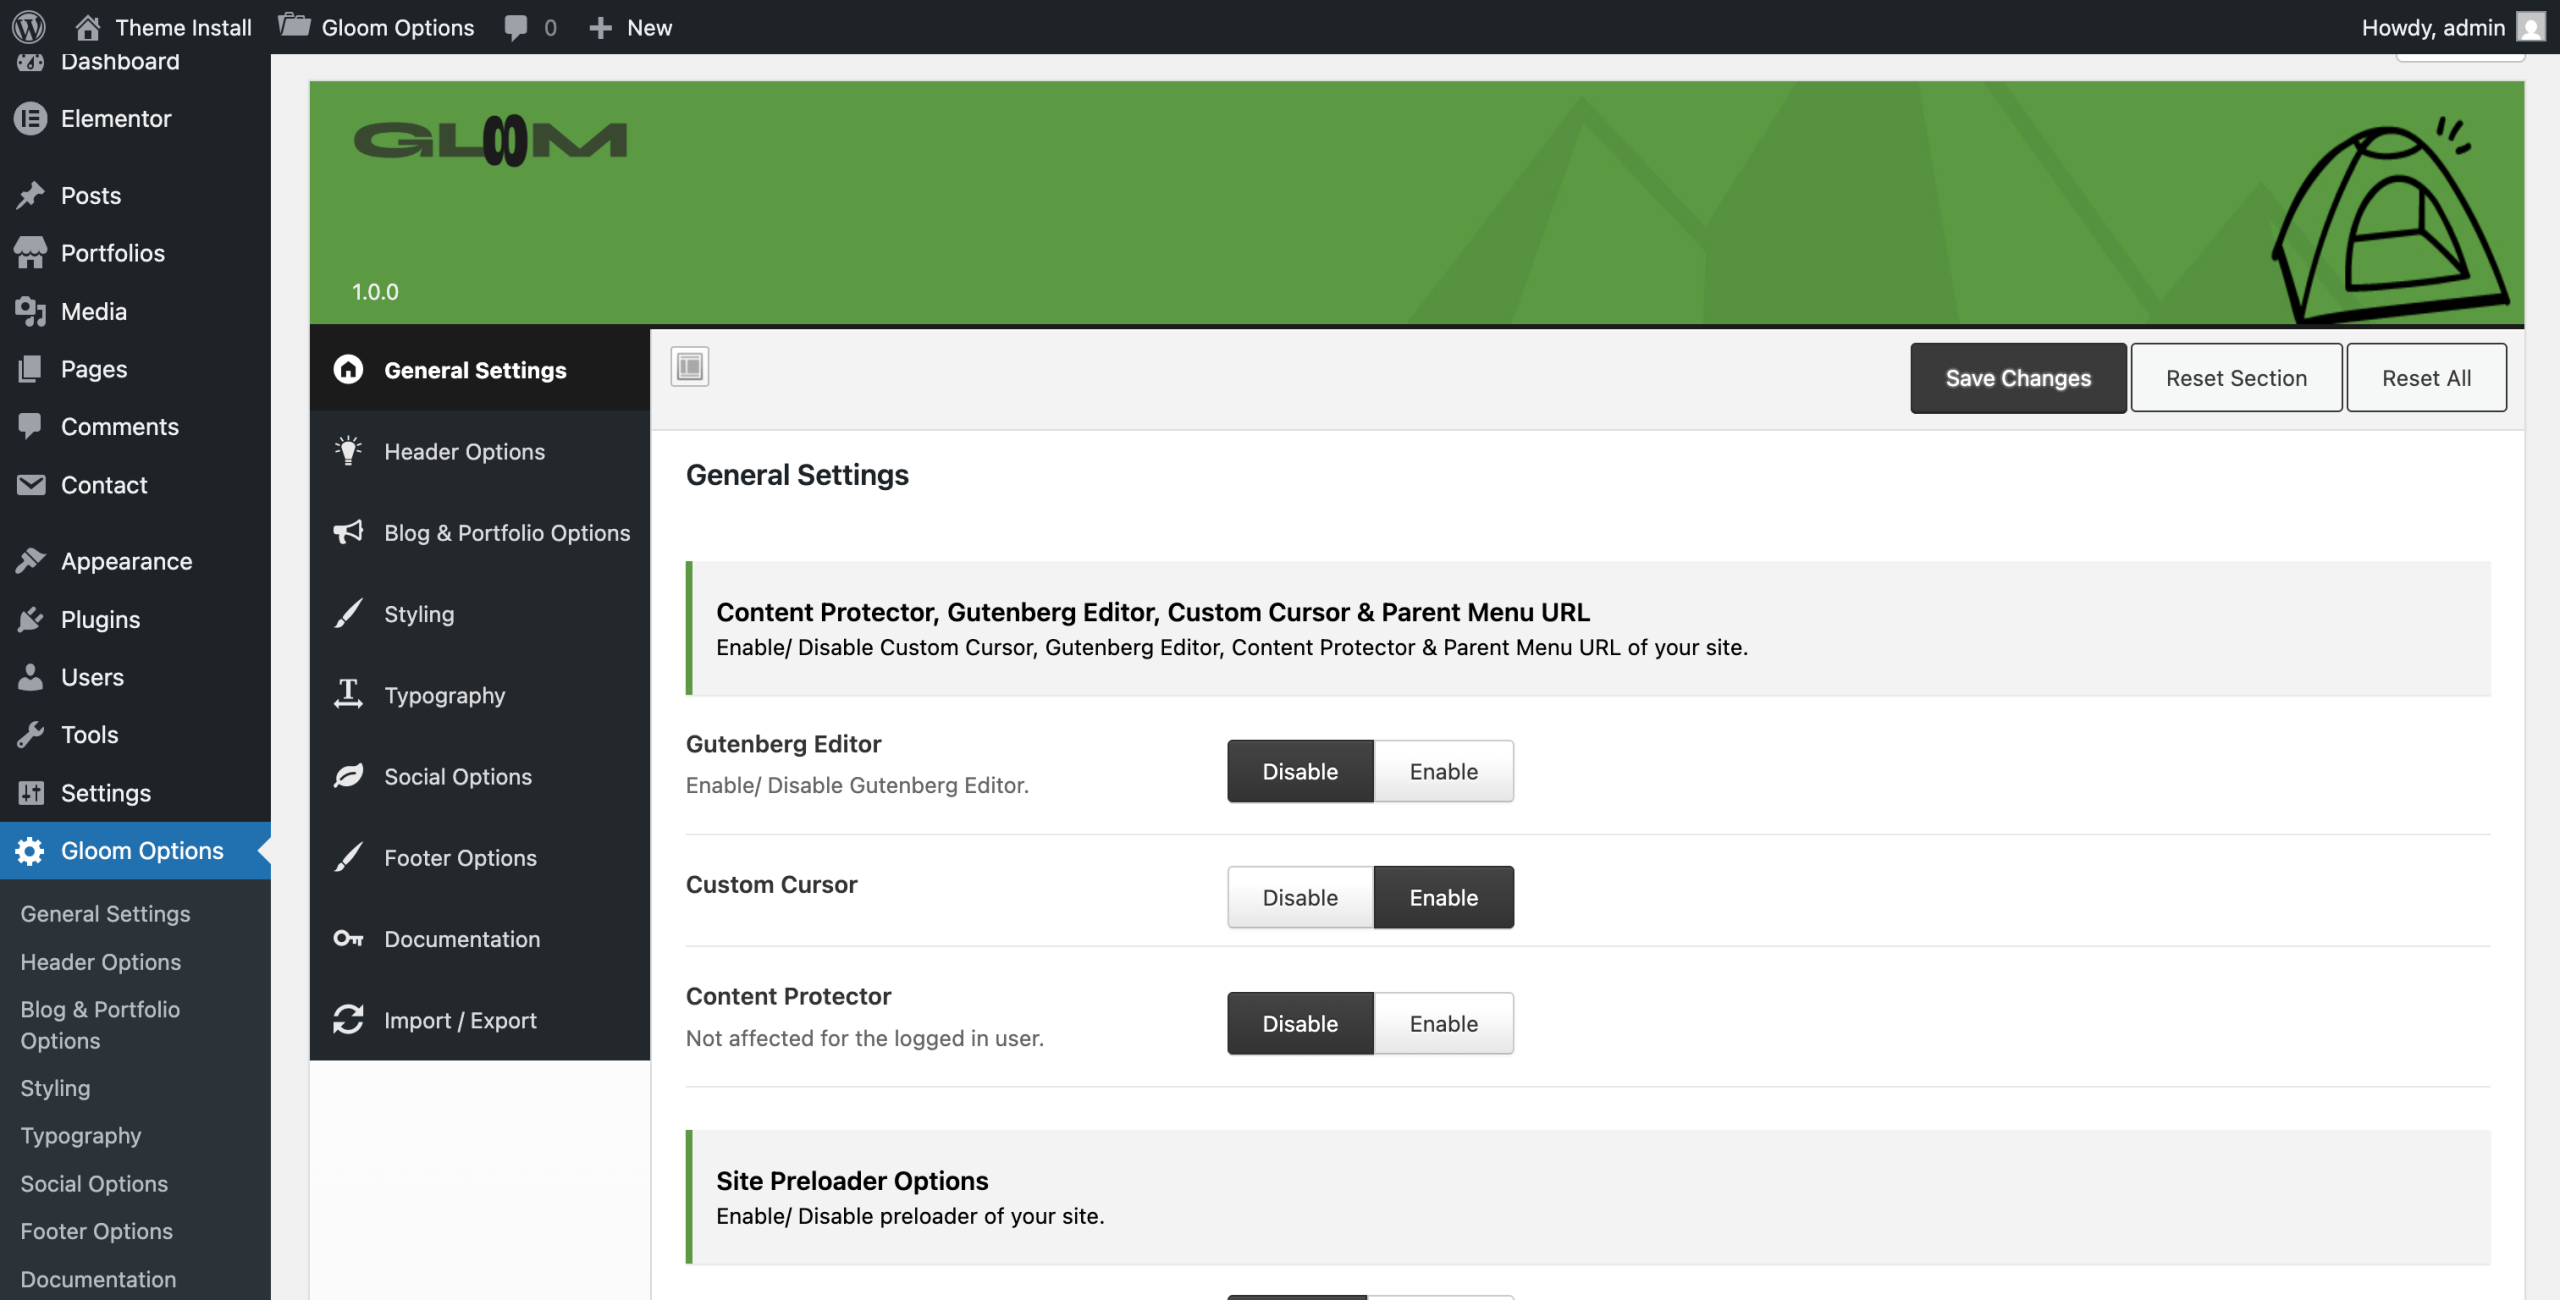Click the Reset Section button
2560x1300 pixels.
[2236, 378]
